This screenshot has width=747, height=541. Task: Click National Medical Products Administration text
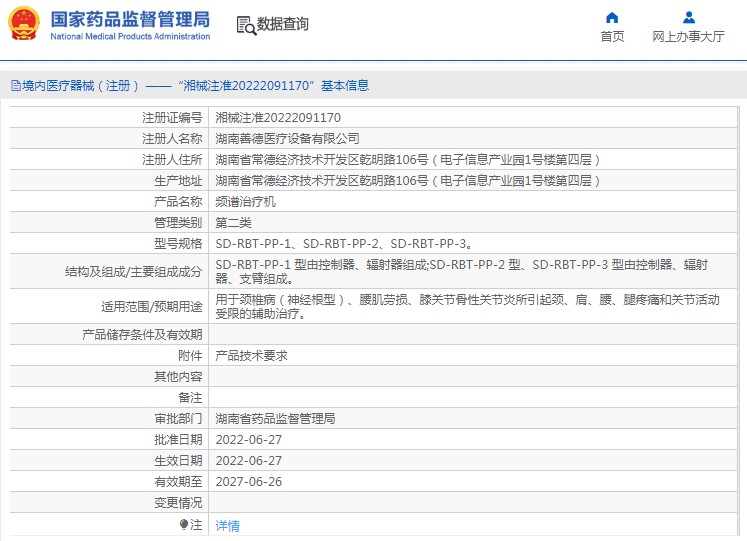(130, 36)
